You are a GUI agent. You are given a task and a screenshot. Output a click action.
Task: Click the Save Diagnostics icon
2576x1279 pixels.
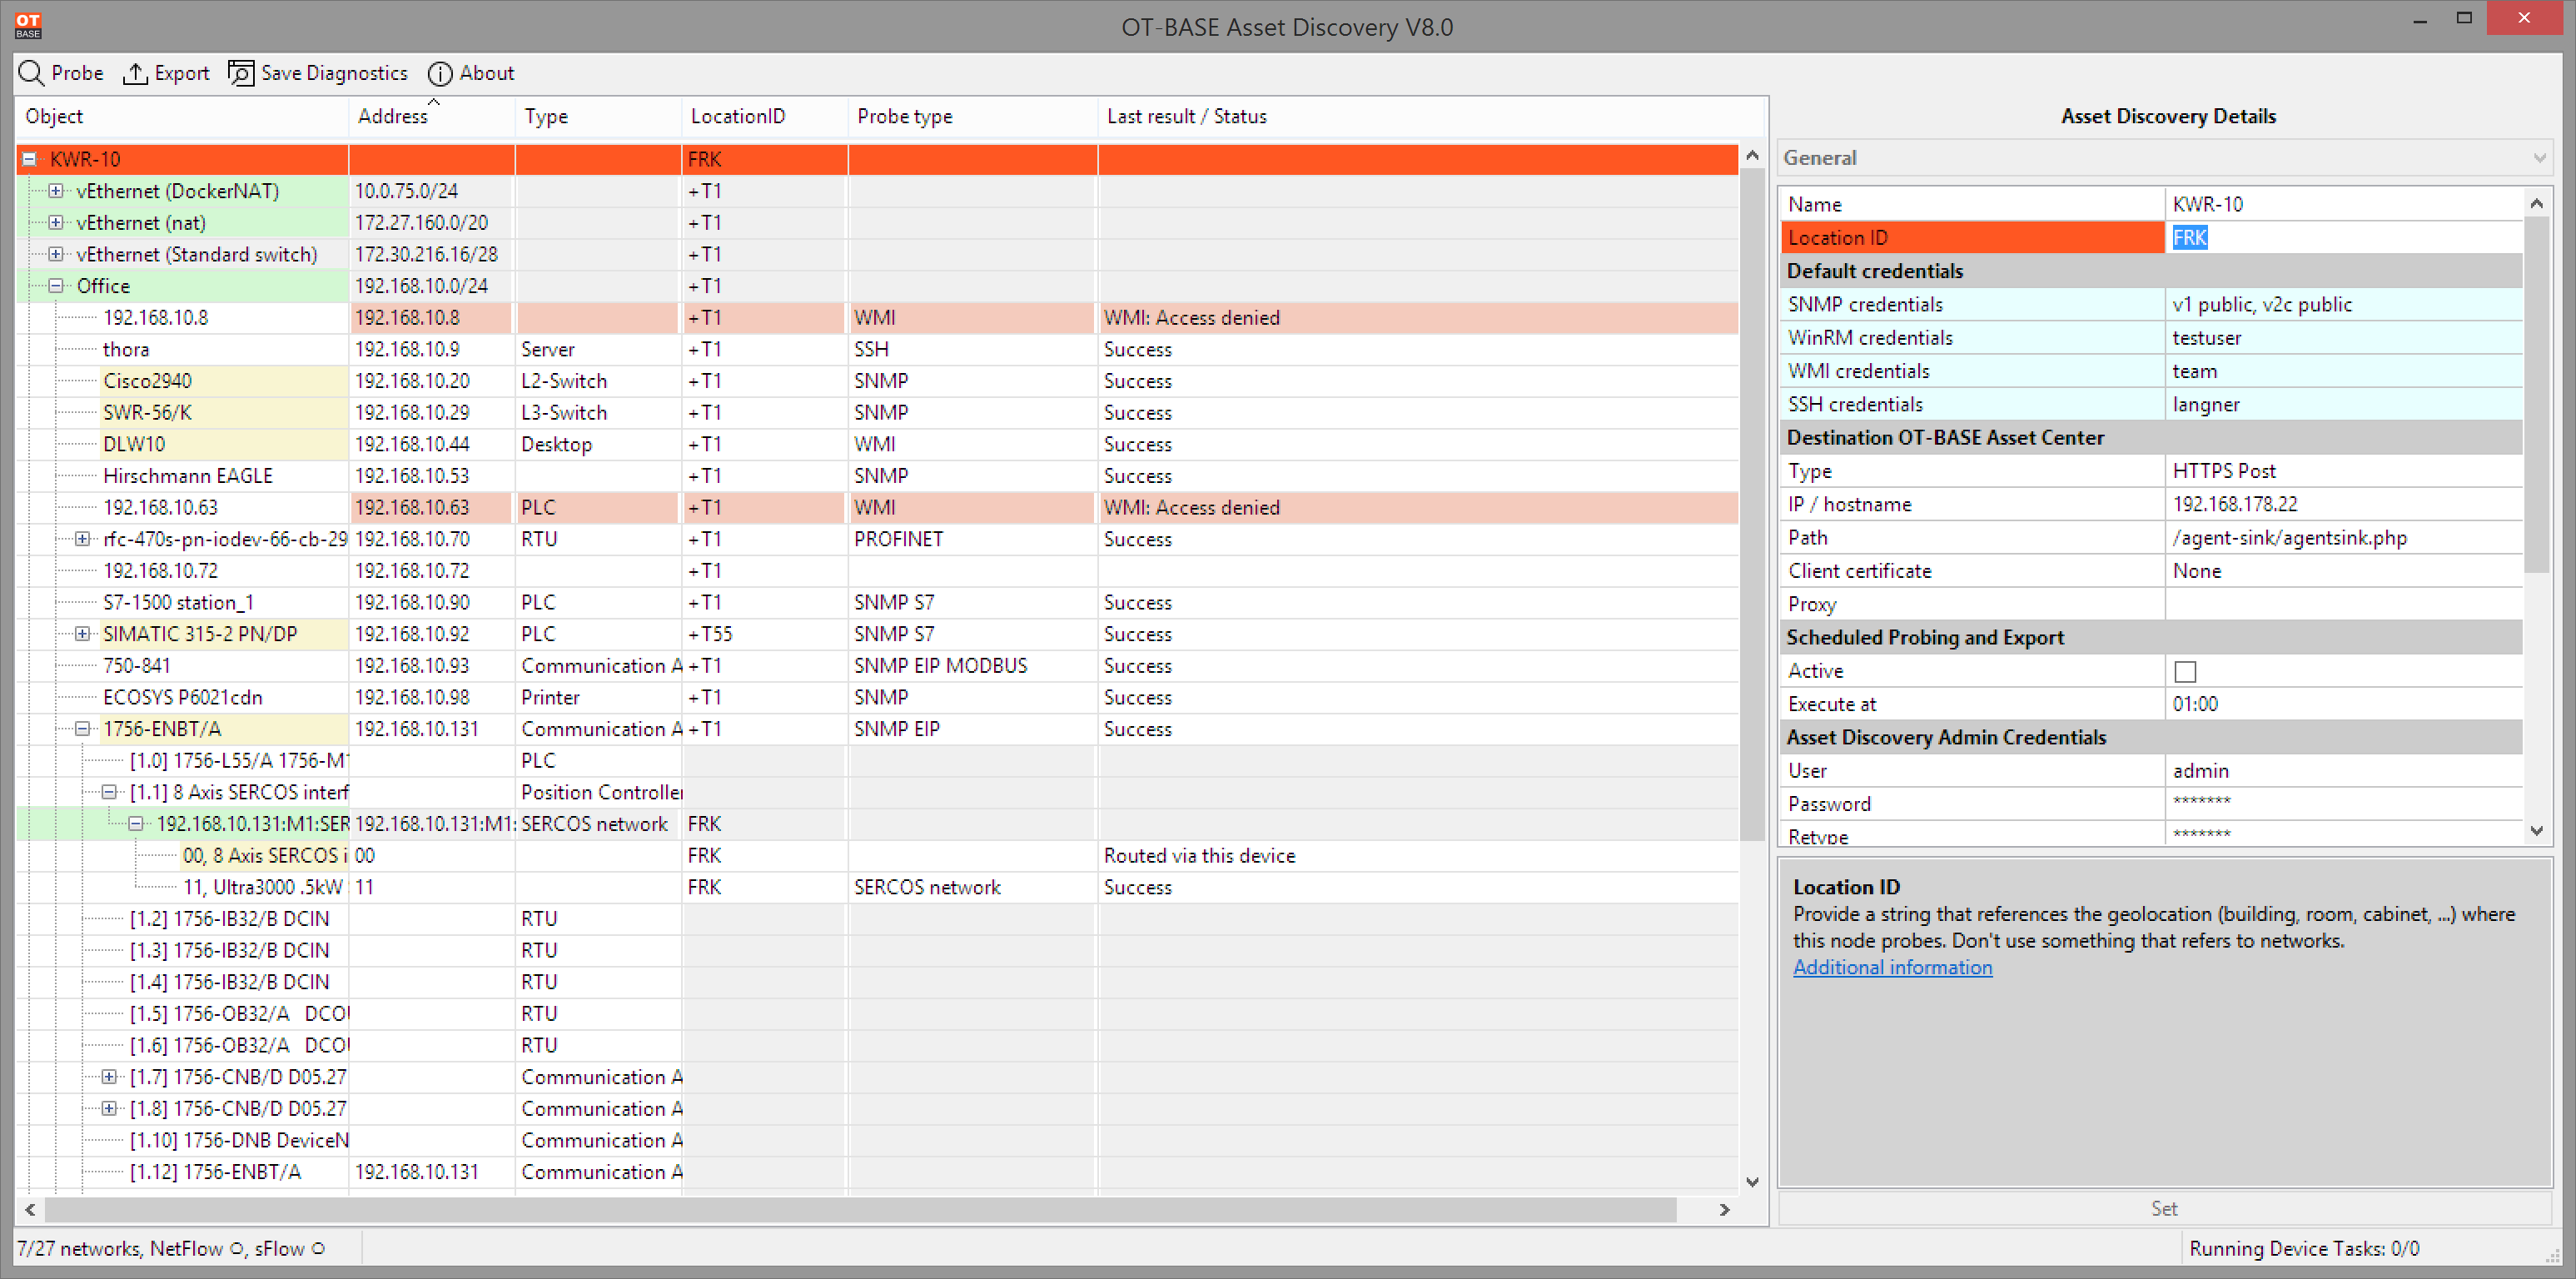241,73
